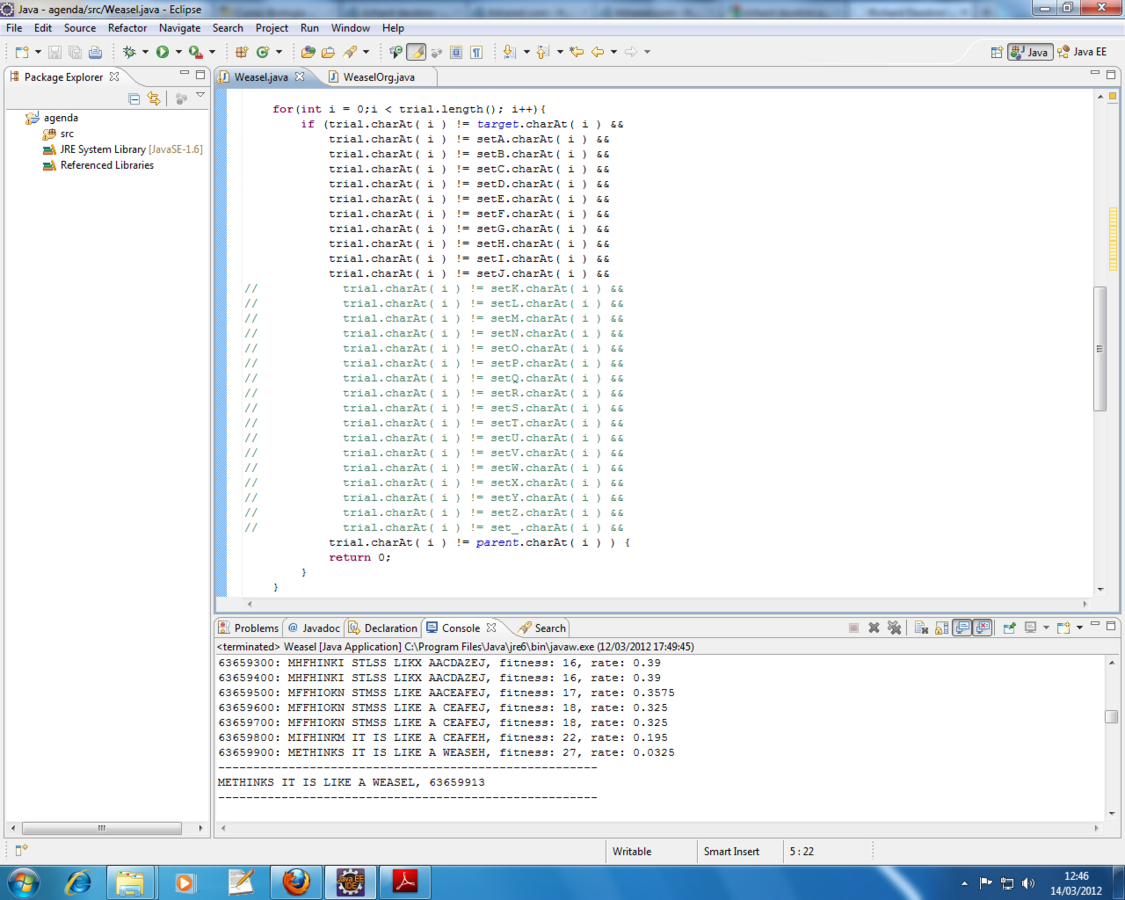Click the Debug (bug) toolbar icon
The width and height of the screenshot is (1125, 900).
[x=129, y=52]
